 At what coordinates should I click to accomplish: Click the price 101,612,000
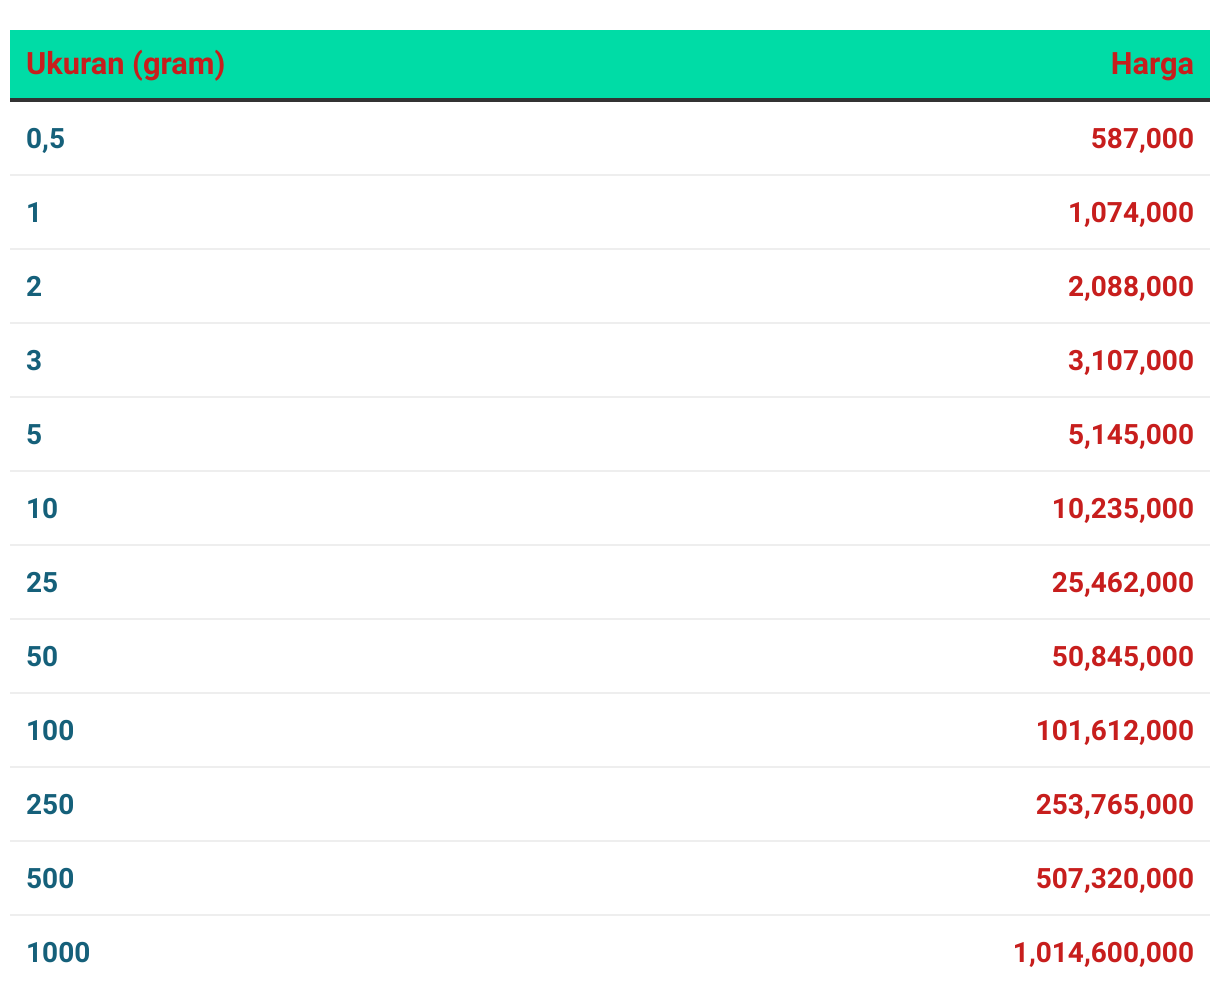point(1115,730)
